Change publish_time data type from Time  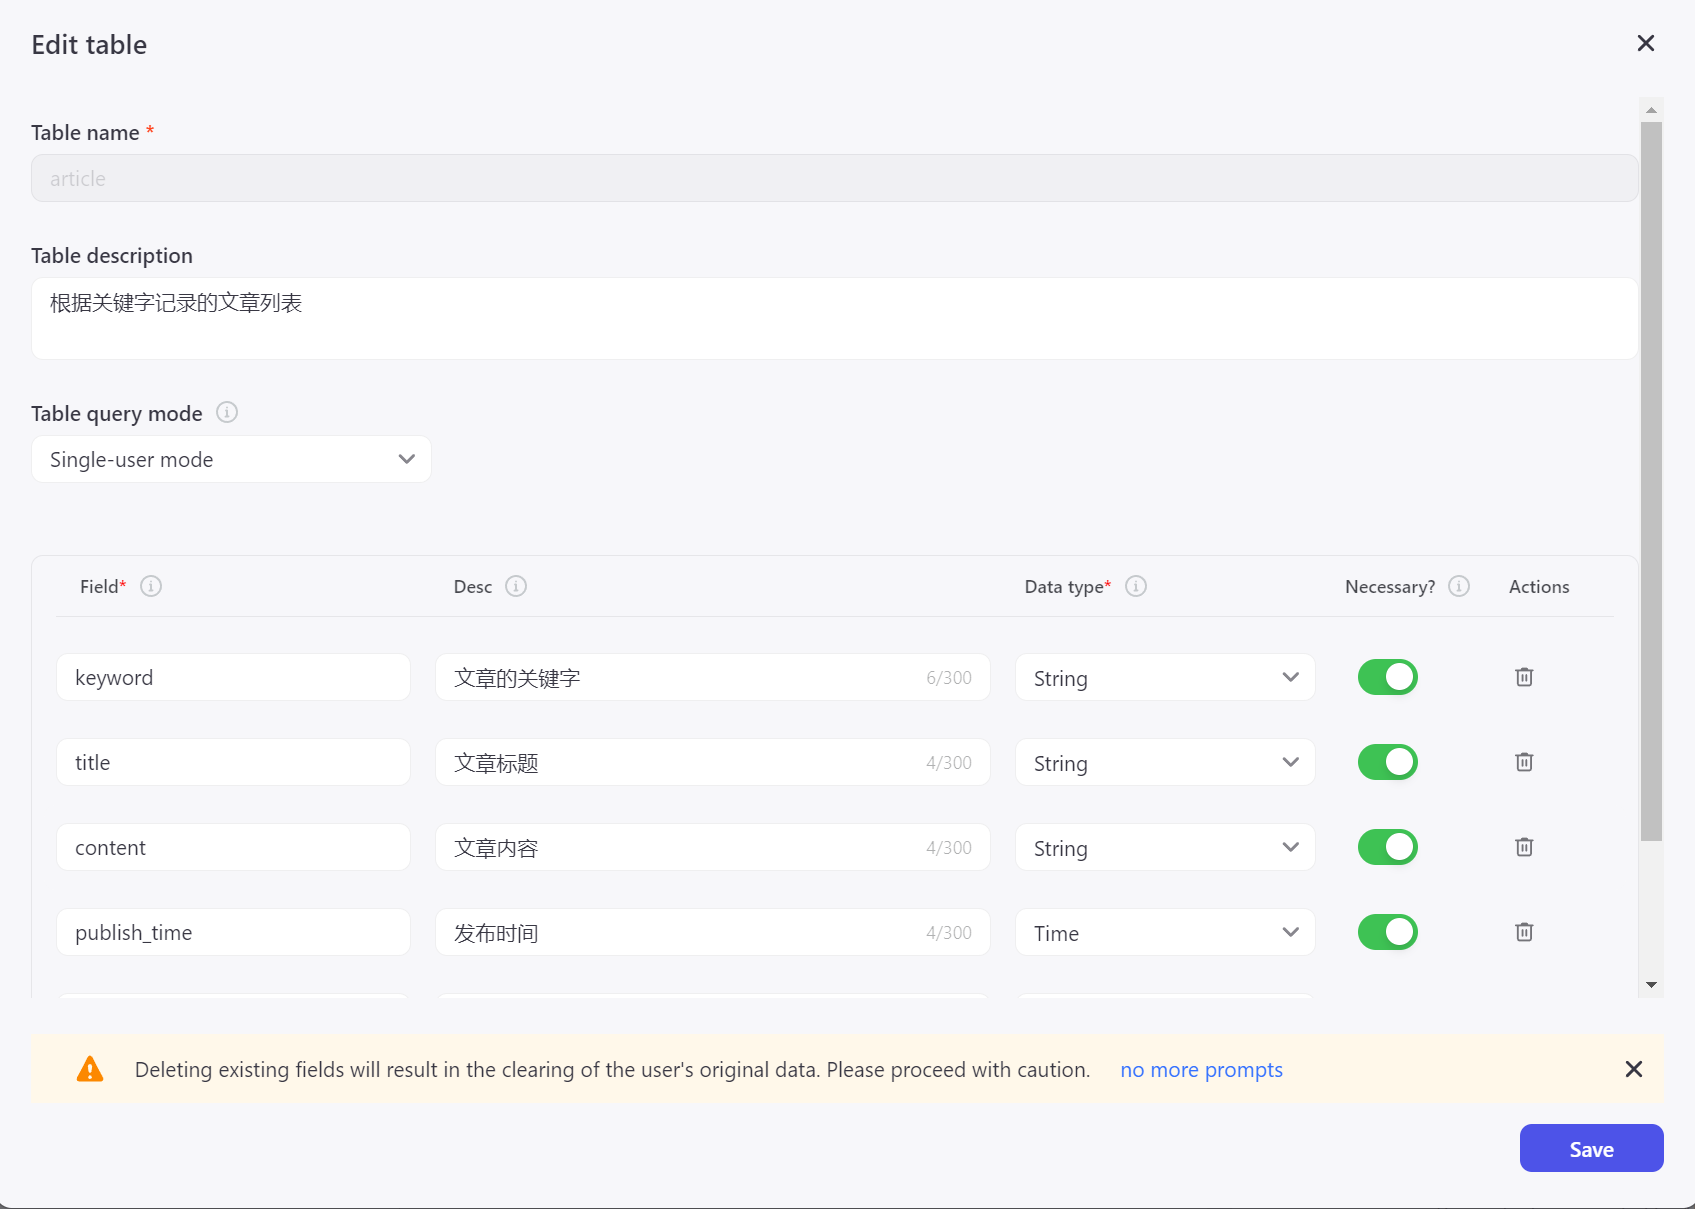(x=1165, y=933)
